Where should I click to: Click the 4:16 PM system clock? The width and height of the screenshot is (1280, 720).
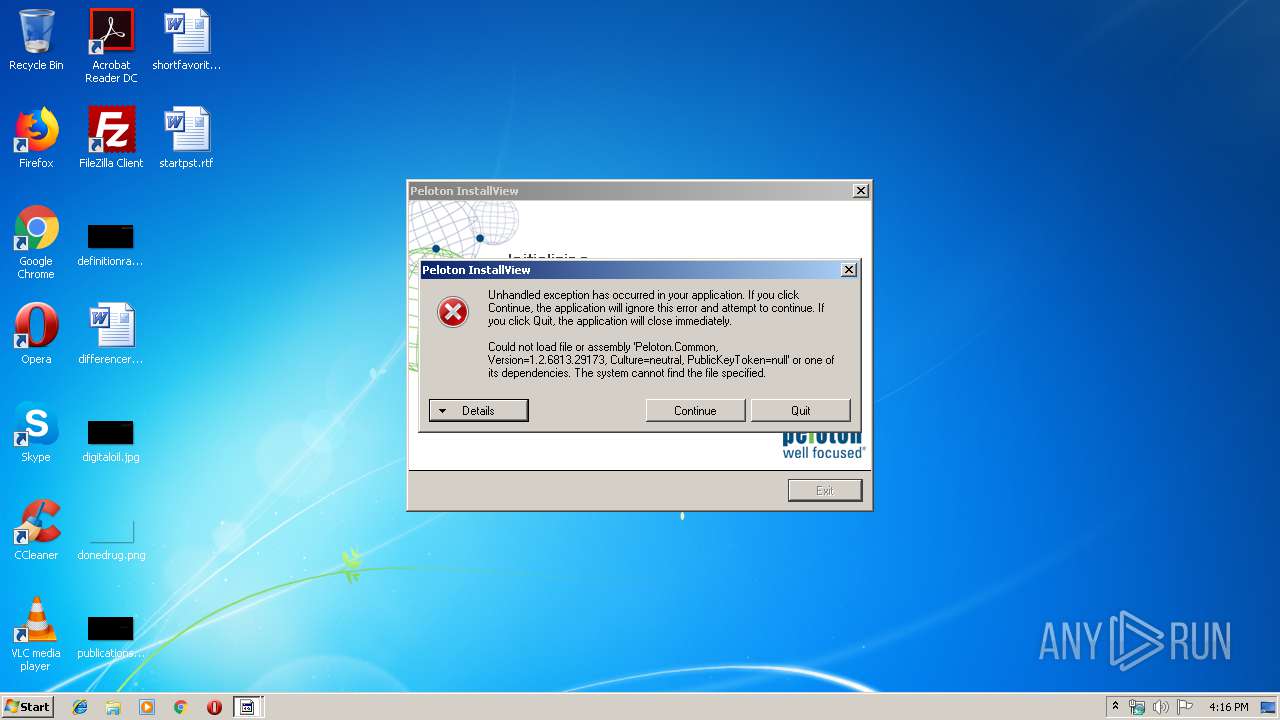(1228, 707)
